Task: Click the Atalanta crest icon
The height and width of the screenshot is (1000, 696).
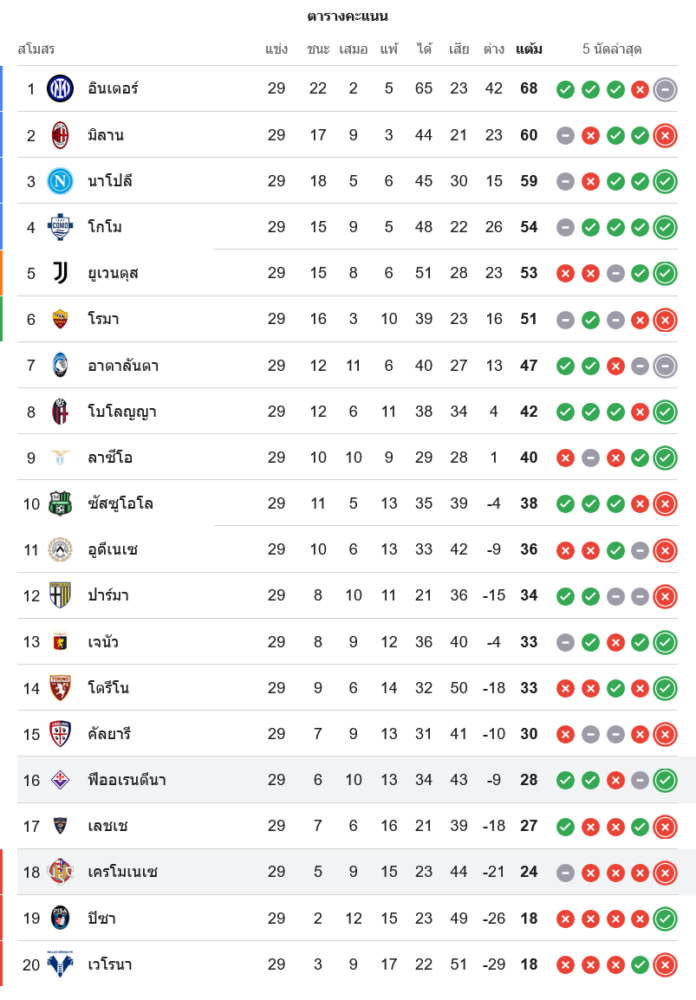Action: [x=60, y=365]
